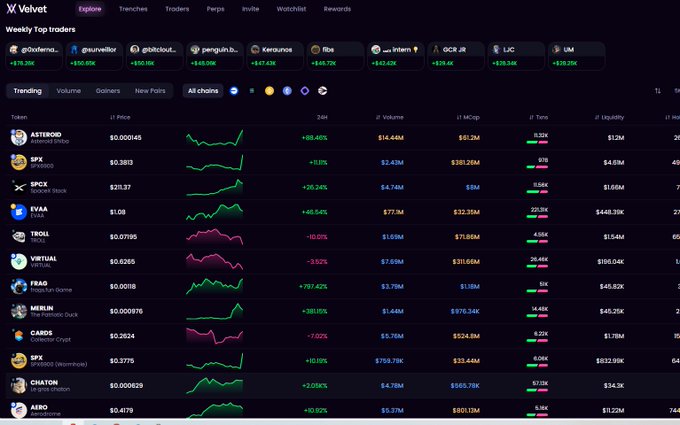Click the MERLIN token logo
Viewport: 680px width, 425px height.
tap(19, 311)
